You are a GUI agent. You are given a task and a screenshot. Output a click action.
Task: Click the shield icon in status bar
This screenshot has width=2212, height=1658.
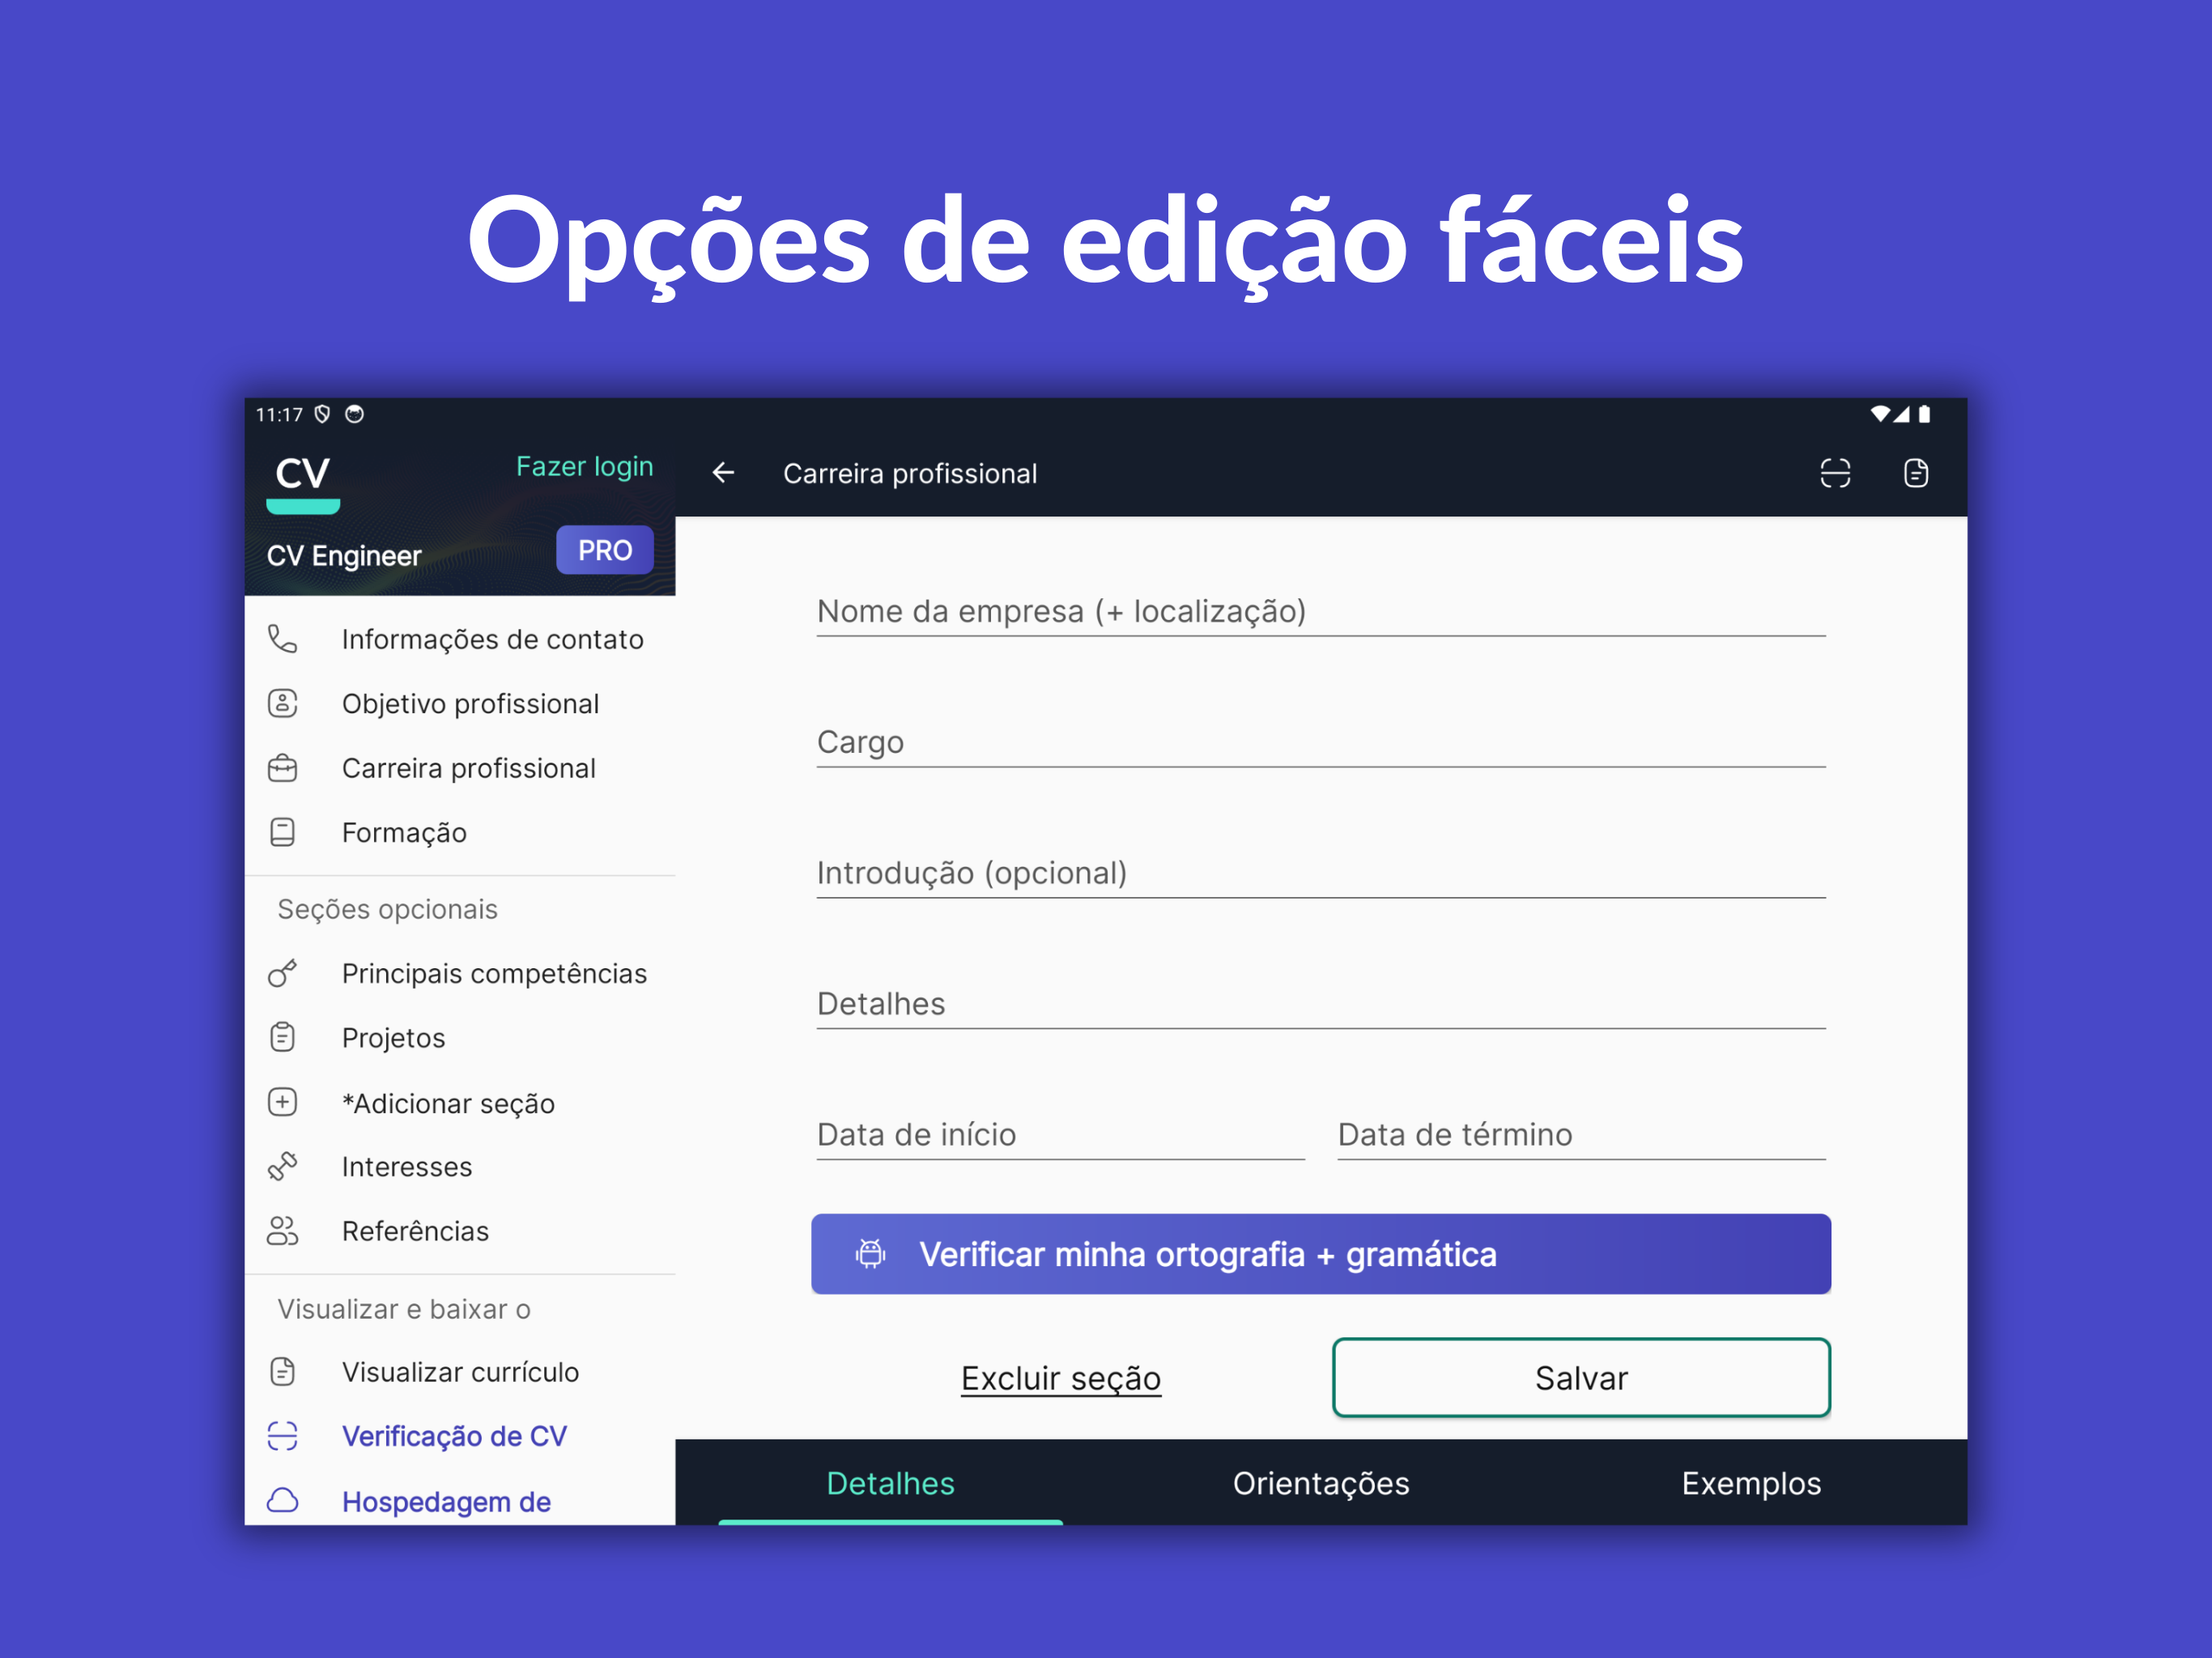click(x=322, y=414)
